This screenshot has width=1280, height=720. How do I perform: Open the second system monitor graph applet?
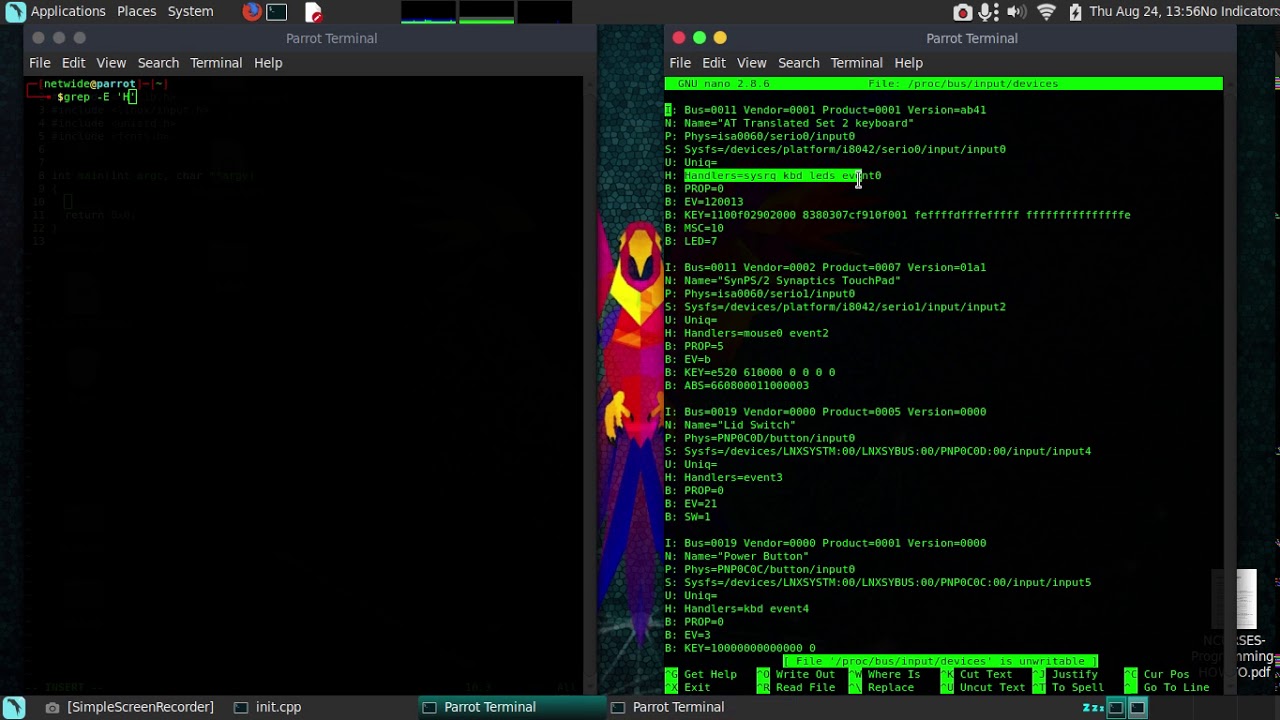pos(486,12)
